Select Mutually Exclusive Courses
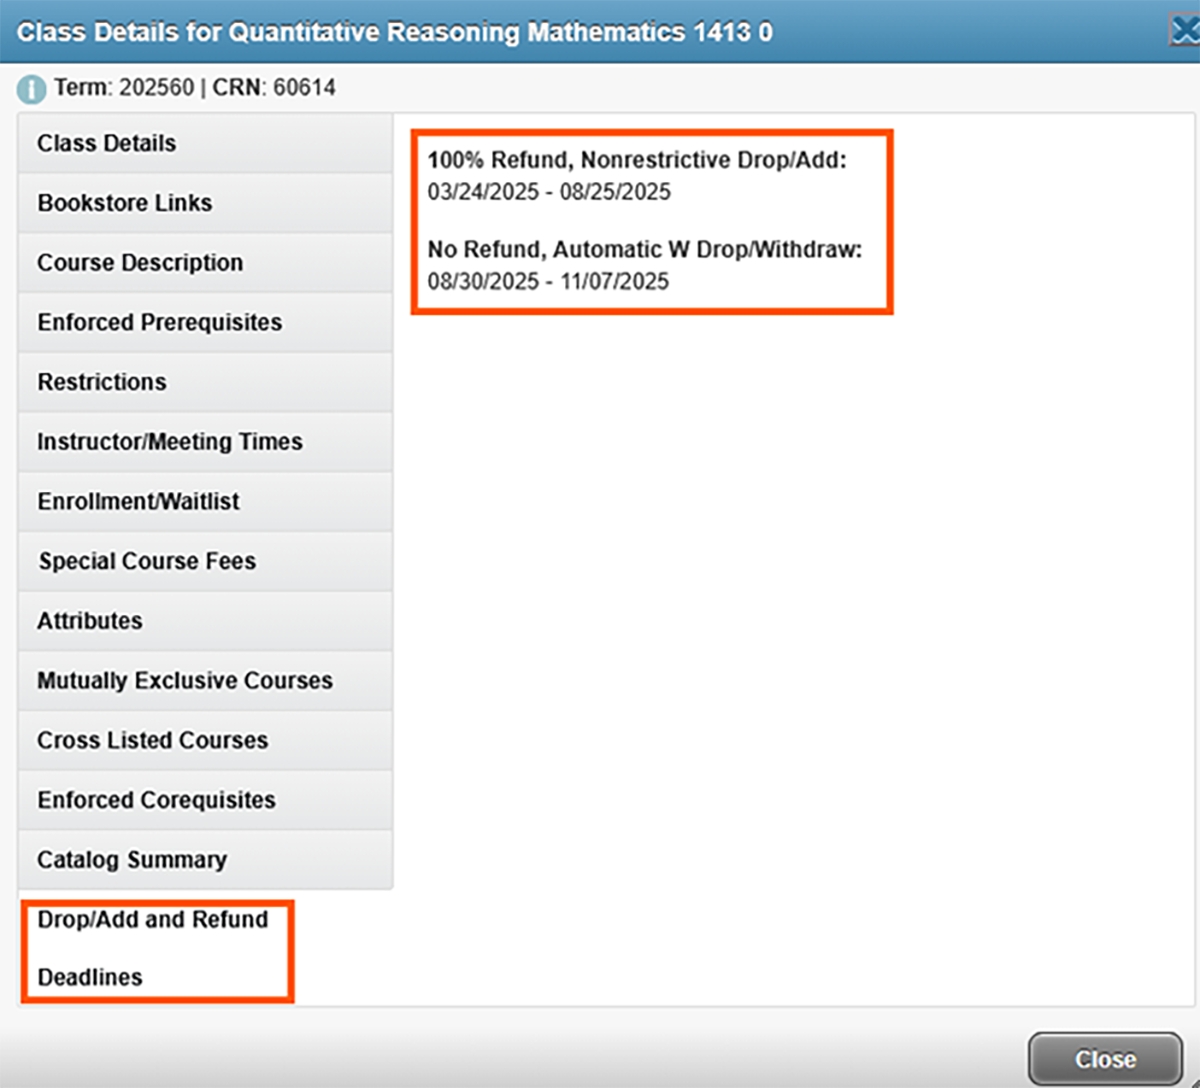The height and width of the screenshot is (1088, 1200). pyautogui.click(x=184, y=680)
